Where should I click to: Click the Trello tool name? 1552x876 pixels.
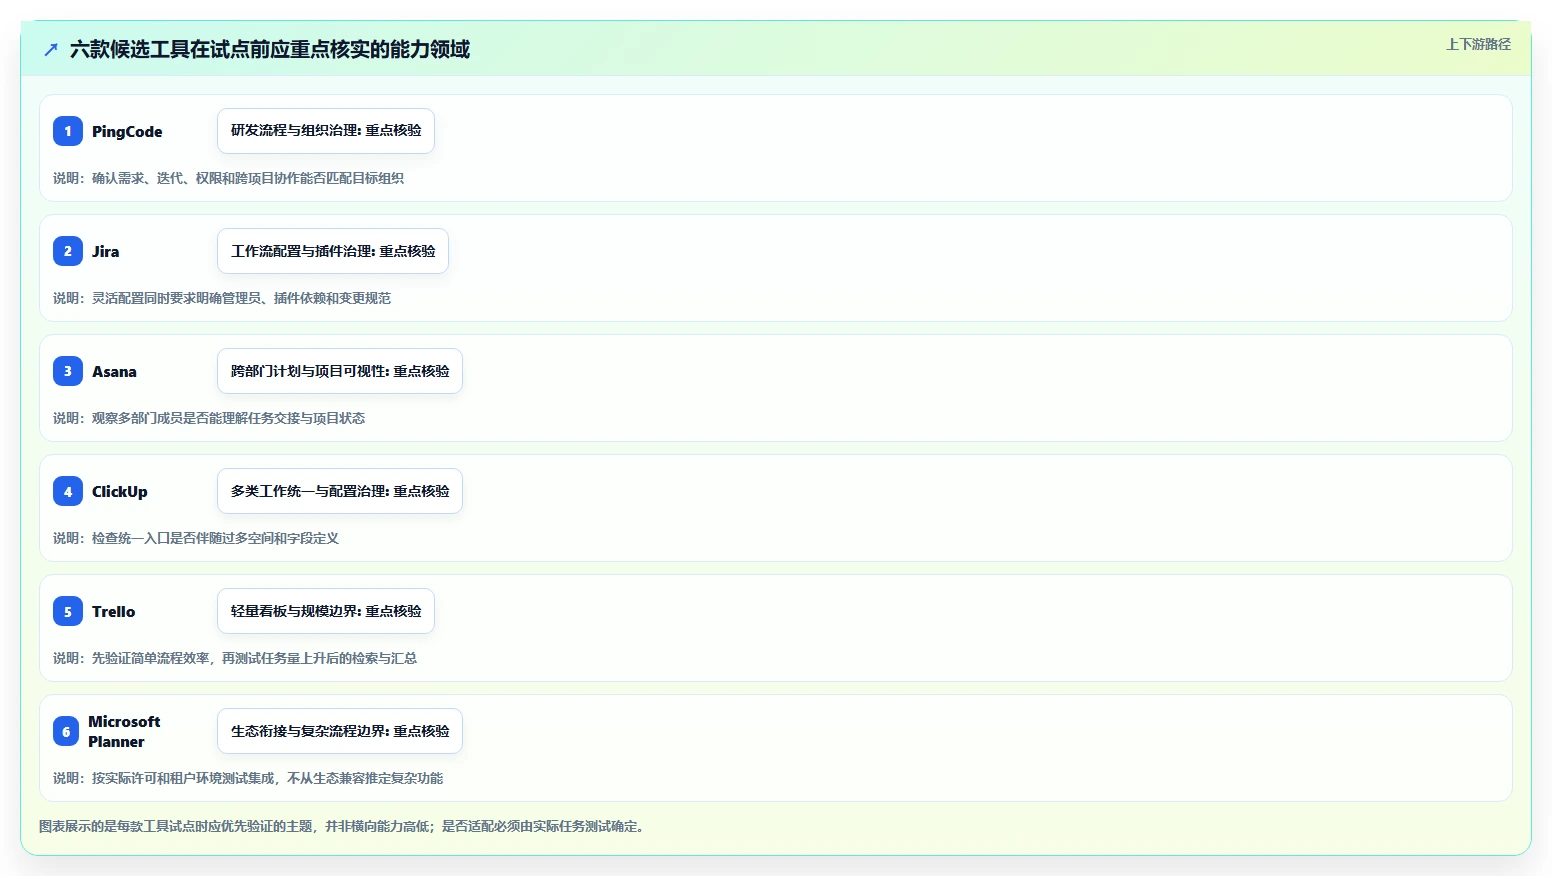[113, 611]
